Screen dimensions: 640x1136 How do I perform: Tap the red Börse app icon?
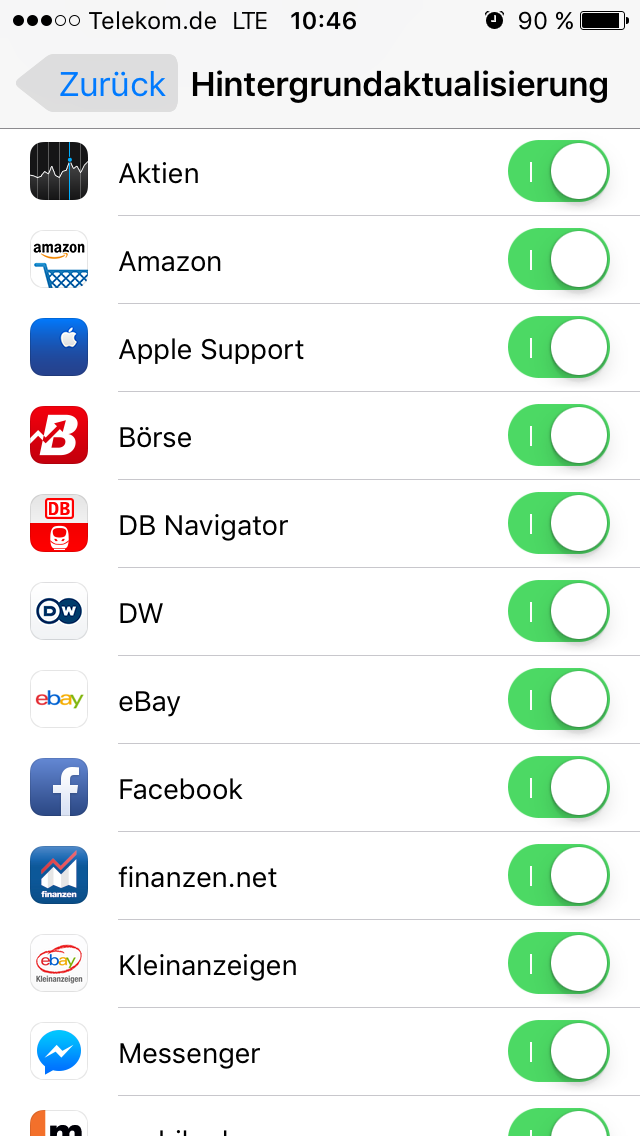(x=59, y=436)
